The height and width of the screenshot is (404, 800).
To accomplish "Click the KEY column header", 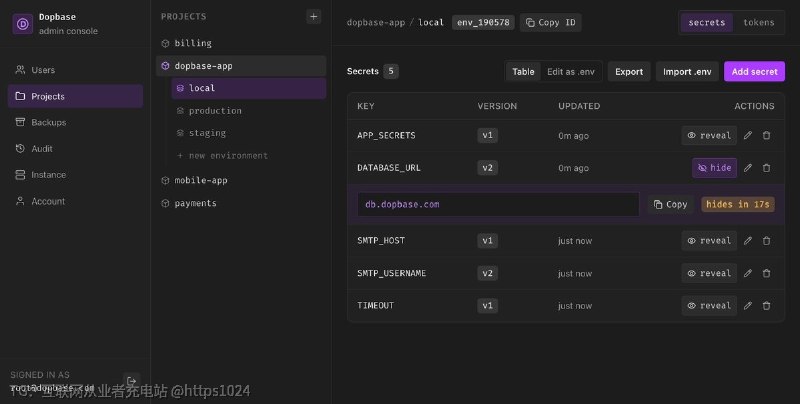I will (366, 106).
